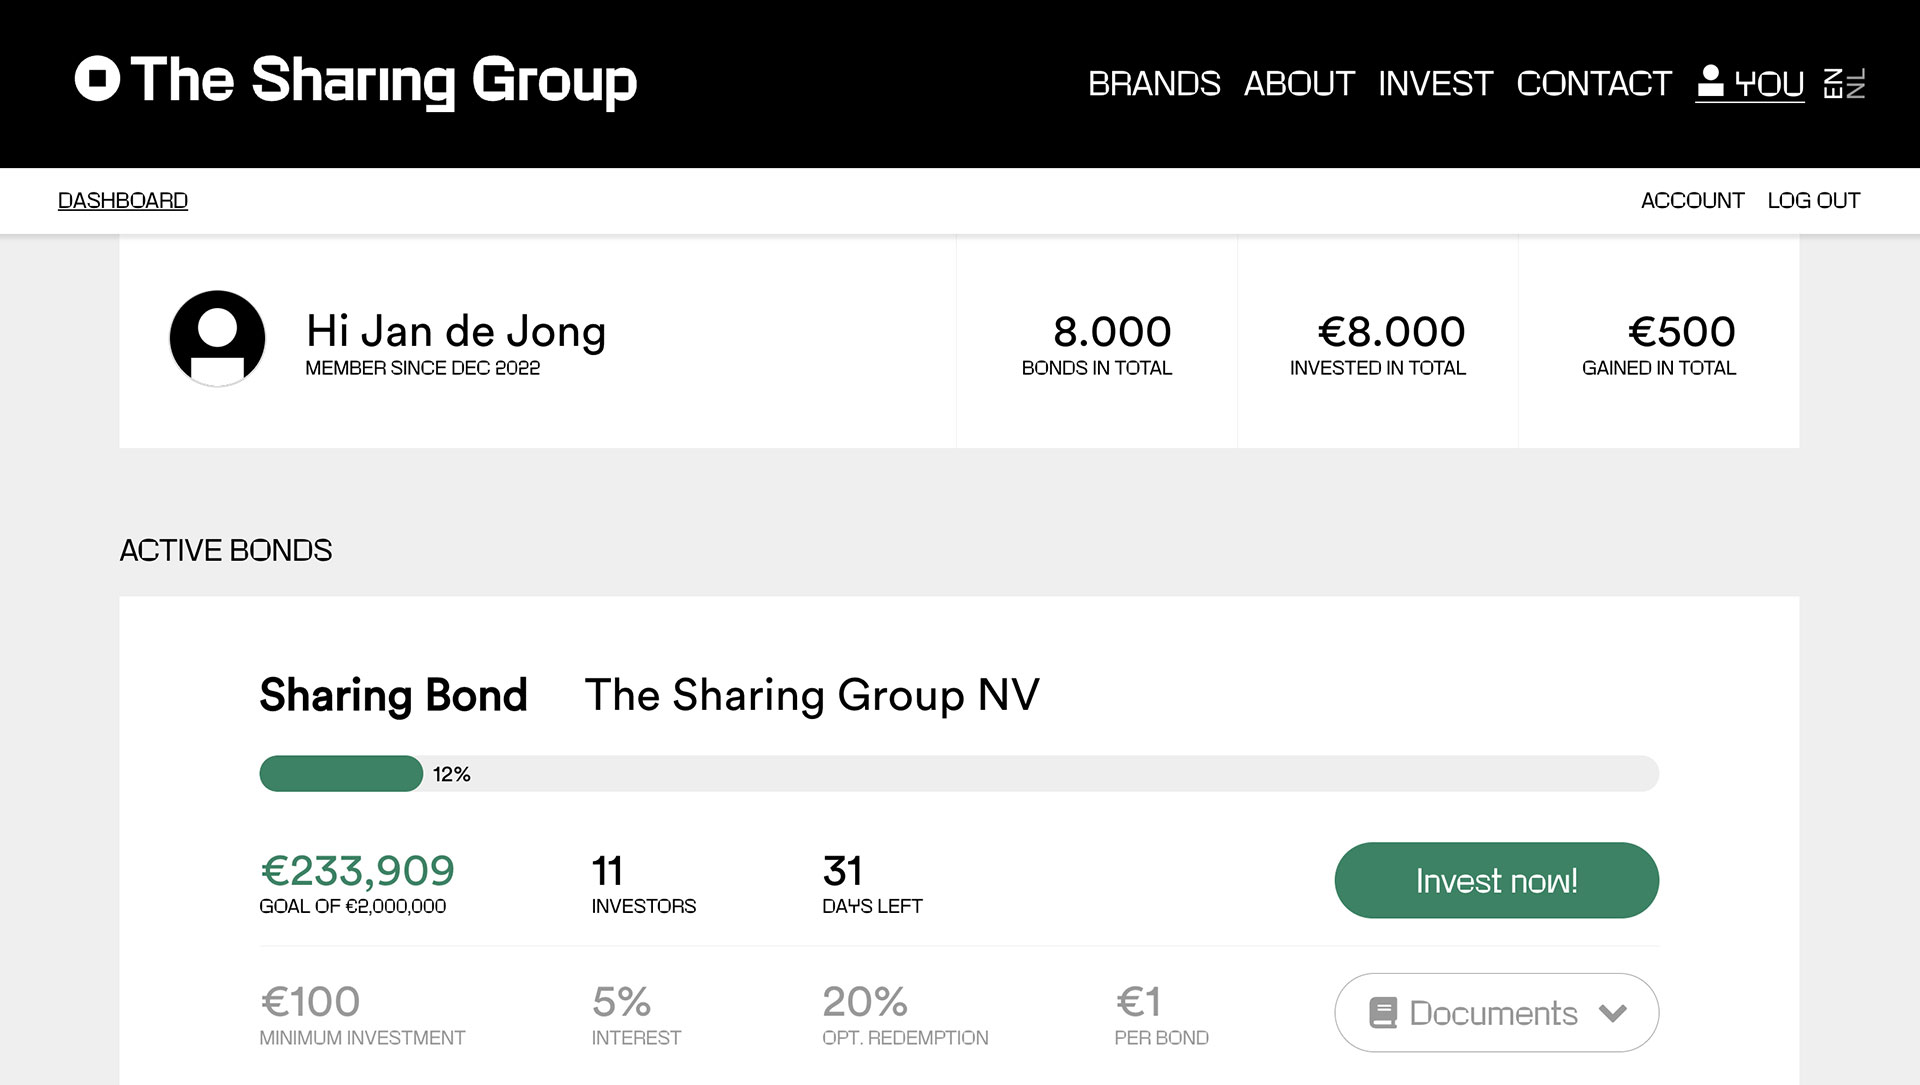
Task: Open ACCOUNT settings link
Action: pos(1692,200)
